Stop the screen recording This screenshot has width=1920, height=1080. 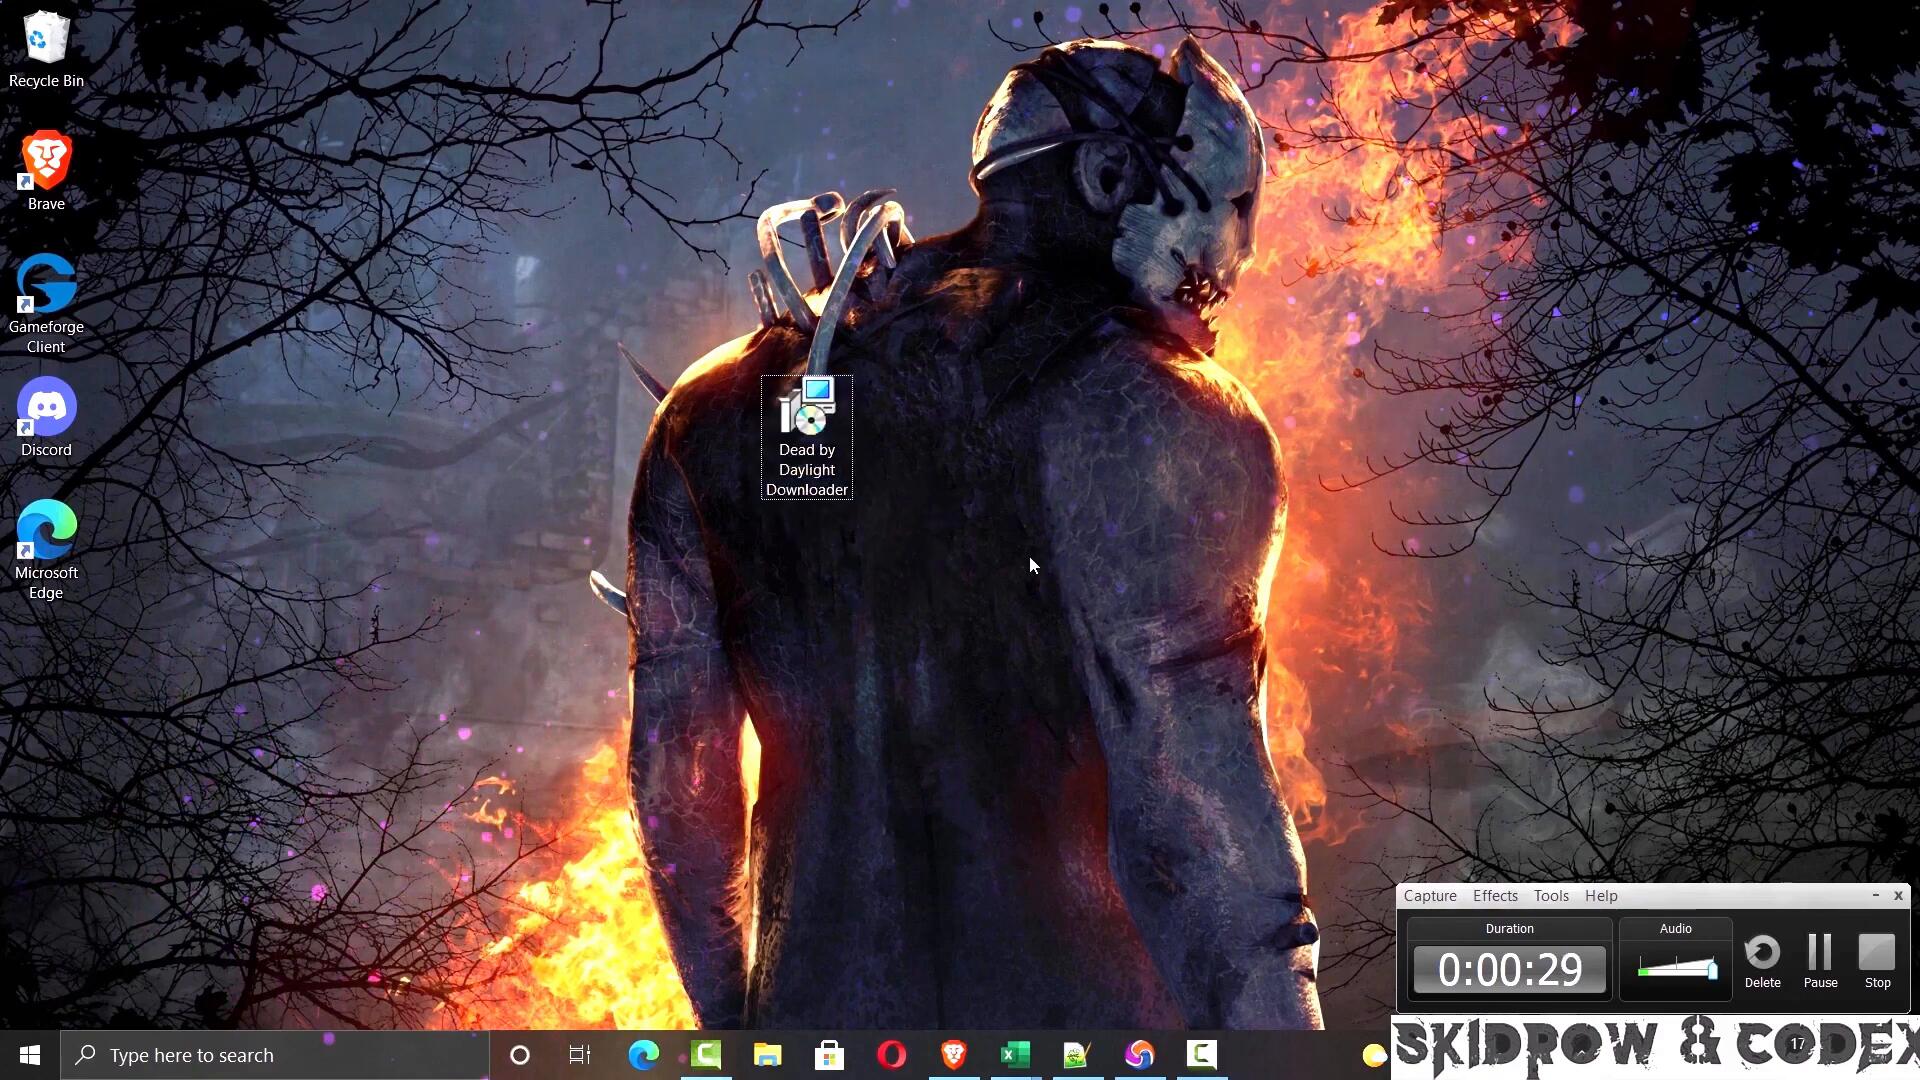tap(1877, 958)
